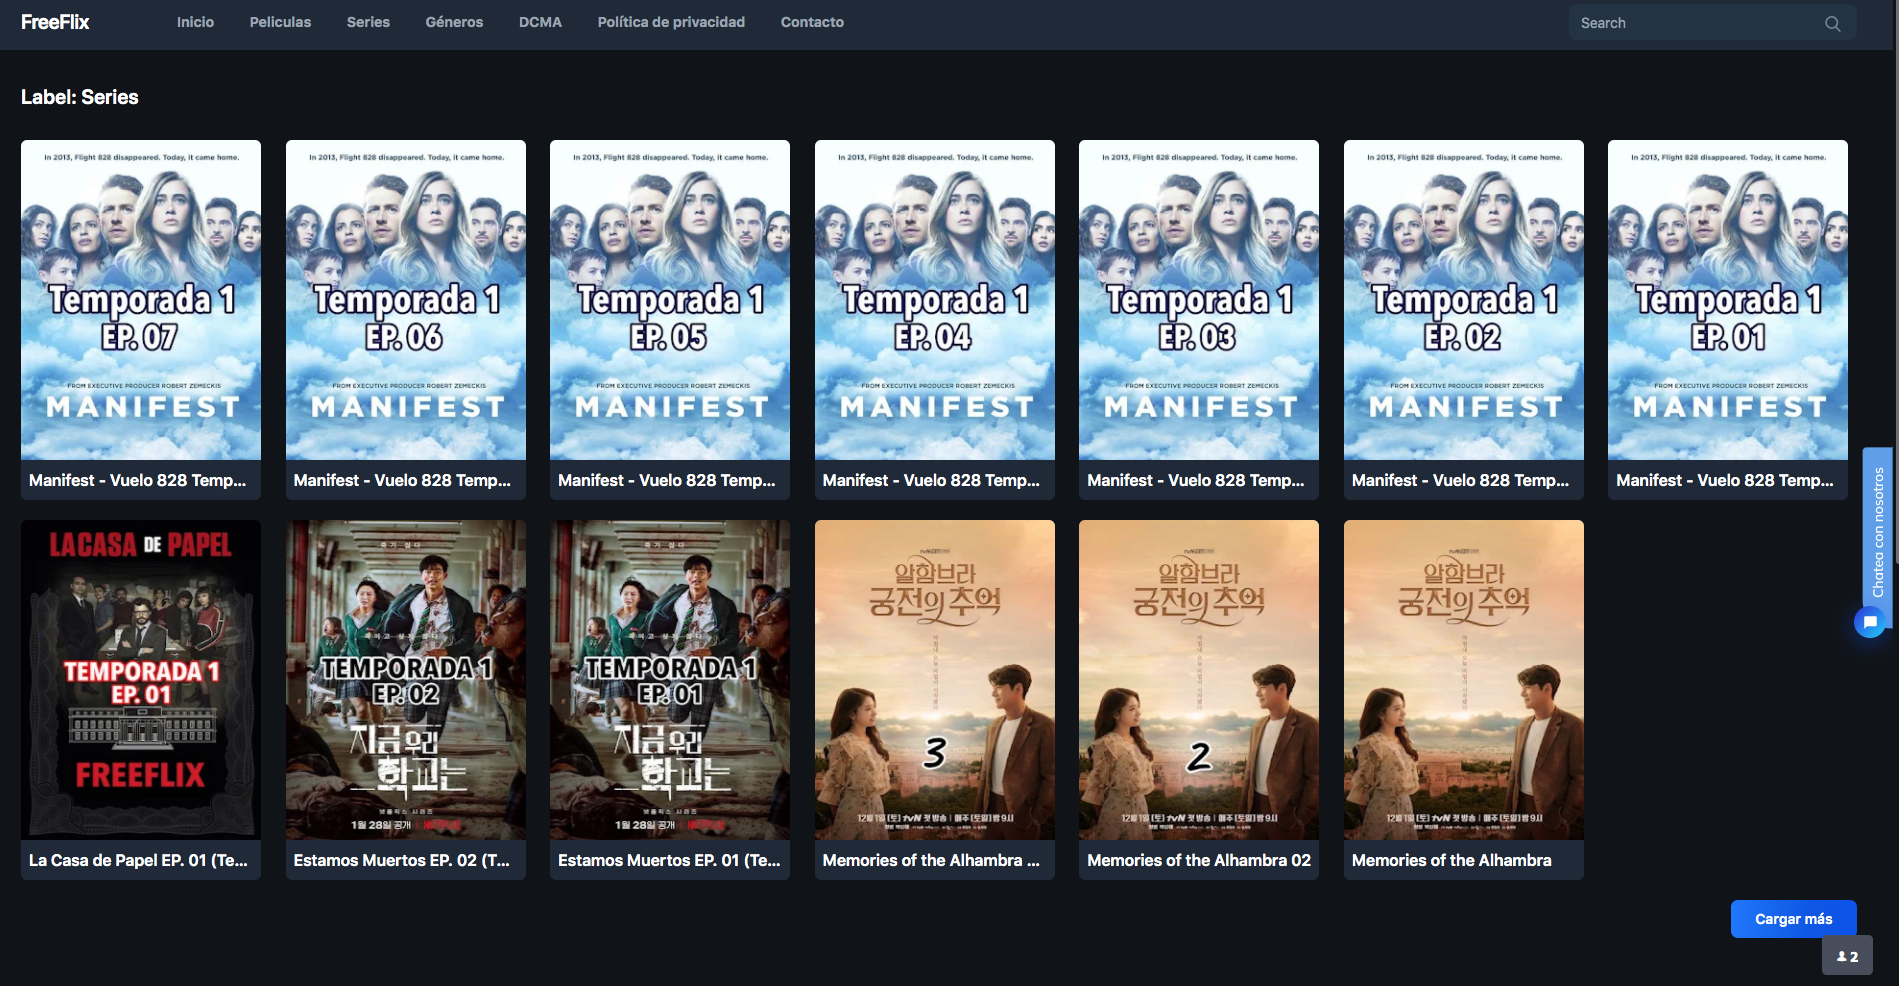Click the 'La Casa de Papel EP. 01' title

pyautogui.click(x=138, y=860)
